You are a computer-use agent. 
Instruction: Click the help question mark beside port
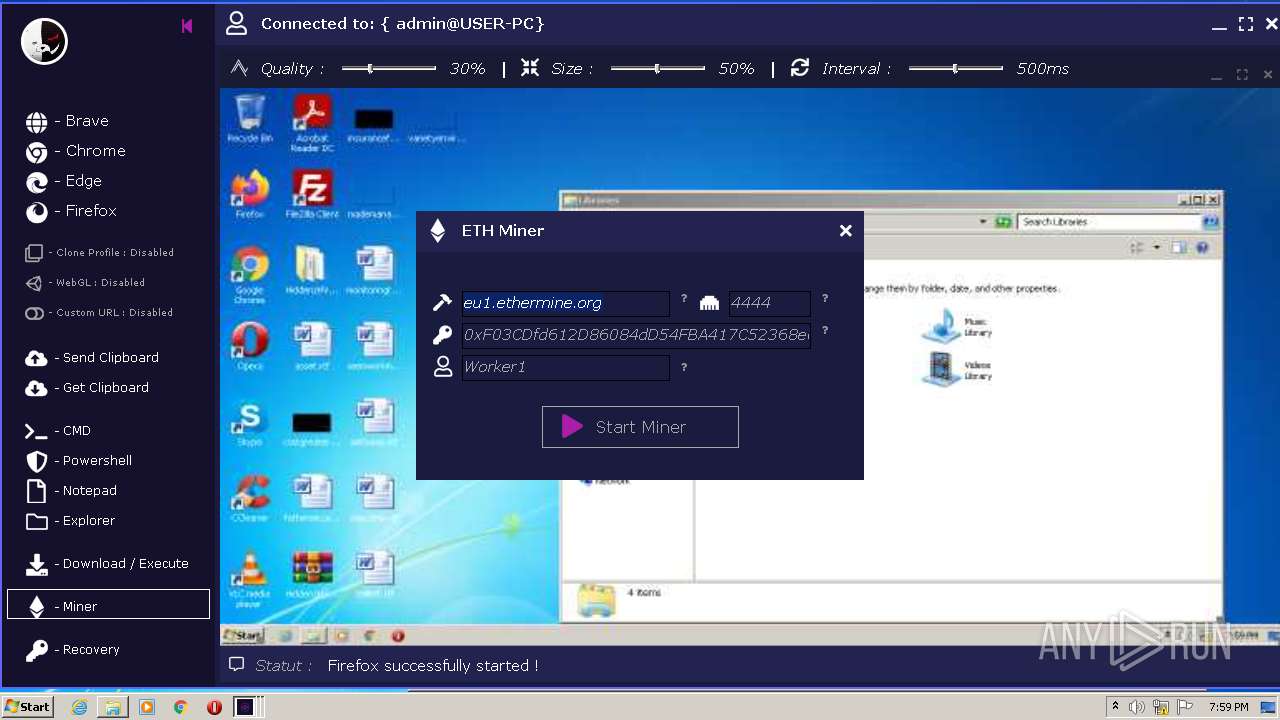pos(825,299)
